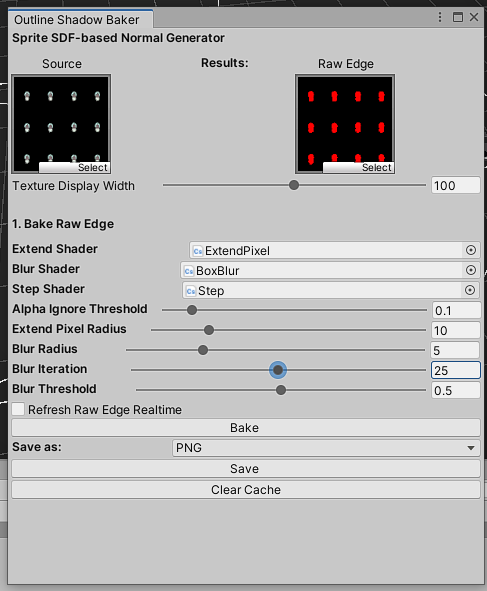This screenshot has height=591, width=487.
Task: Click Select under the Raw Edge texture
Action: click(358, 168)
